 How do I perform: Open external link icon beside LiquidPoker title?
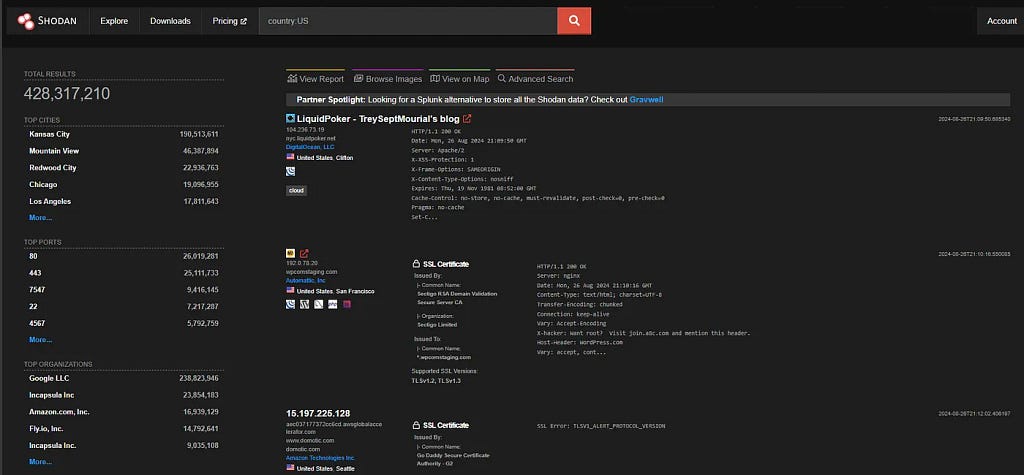pyautogui.click(x=467, y=118)
